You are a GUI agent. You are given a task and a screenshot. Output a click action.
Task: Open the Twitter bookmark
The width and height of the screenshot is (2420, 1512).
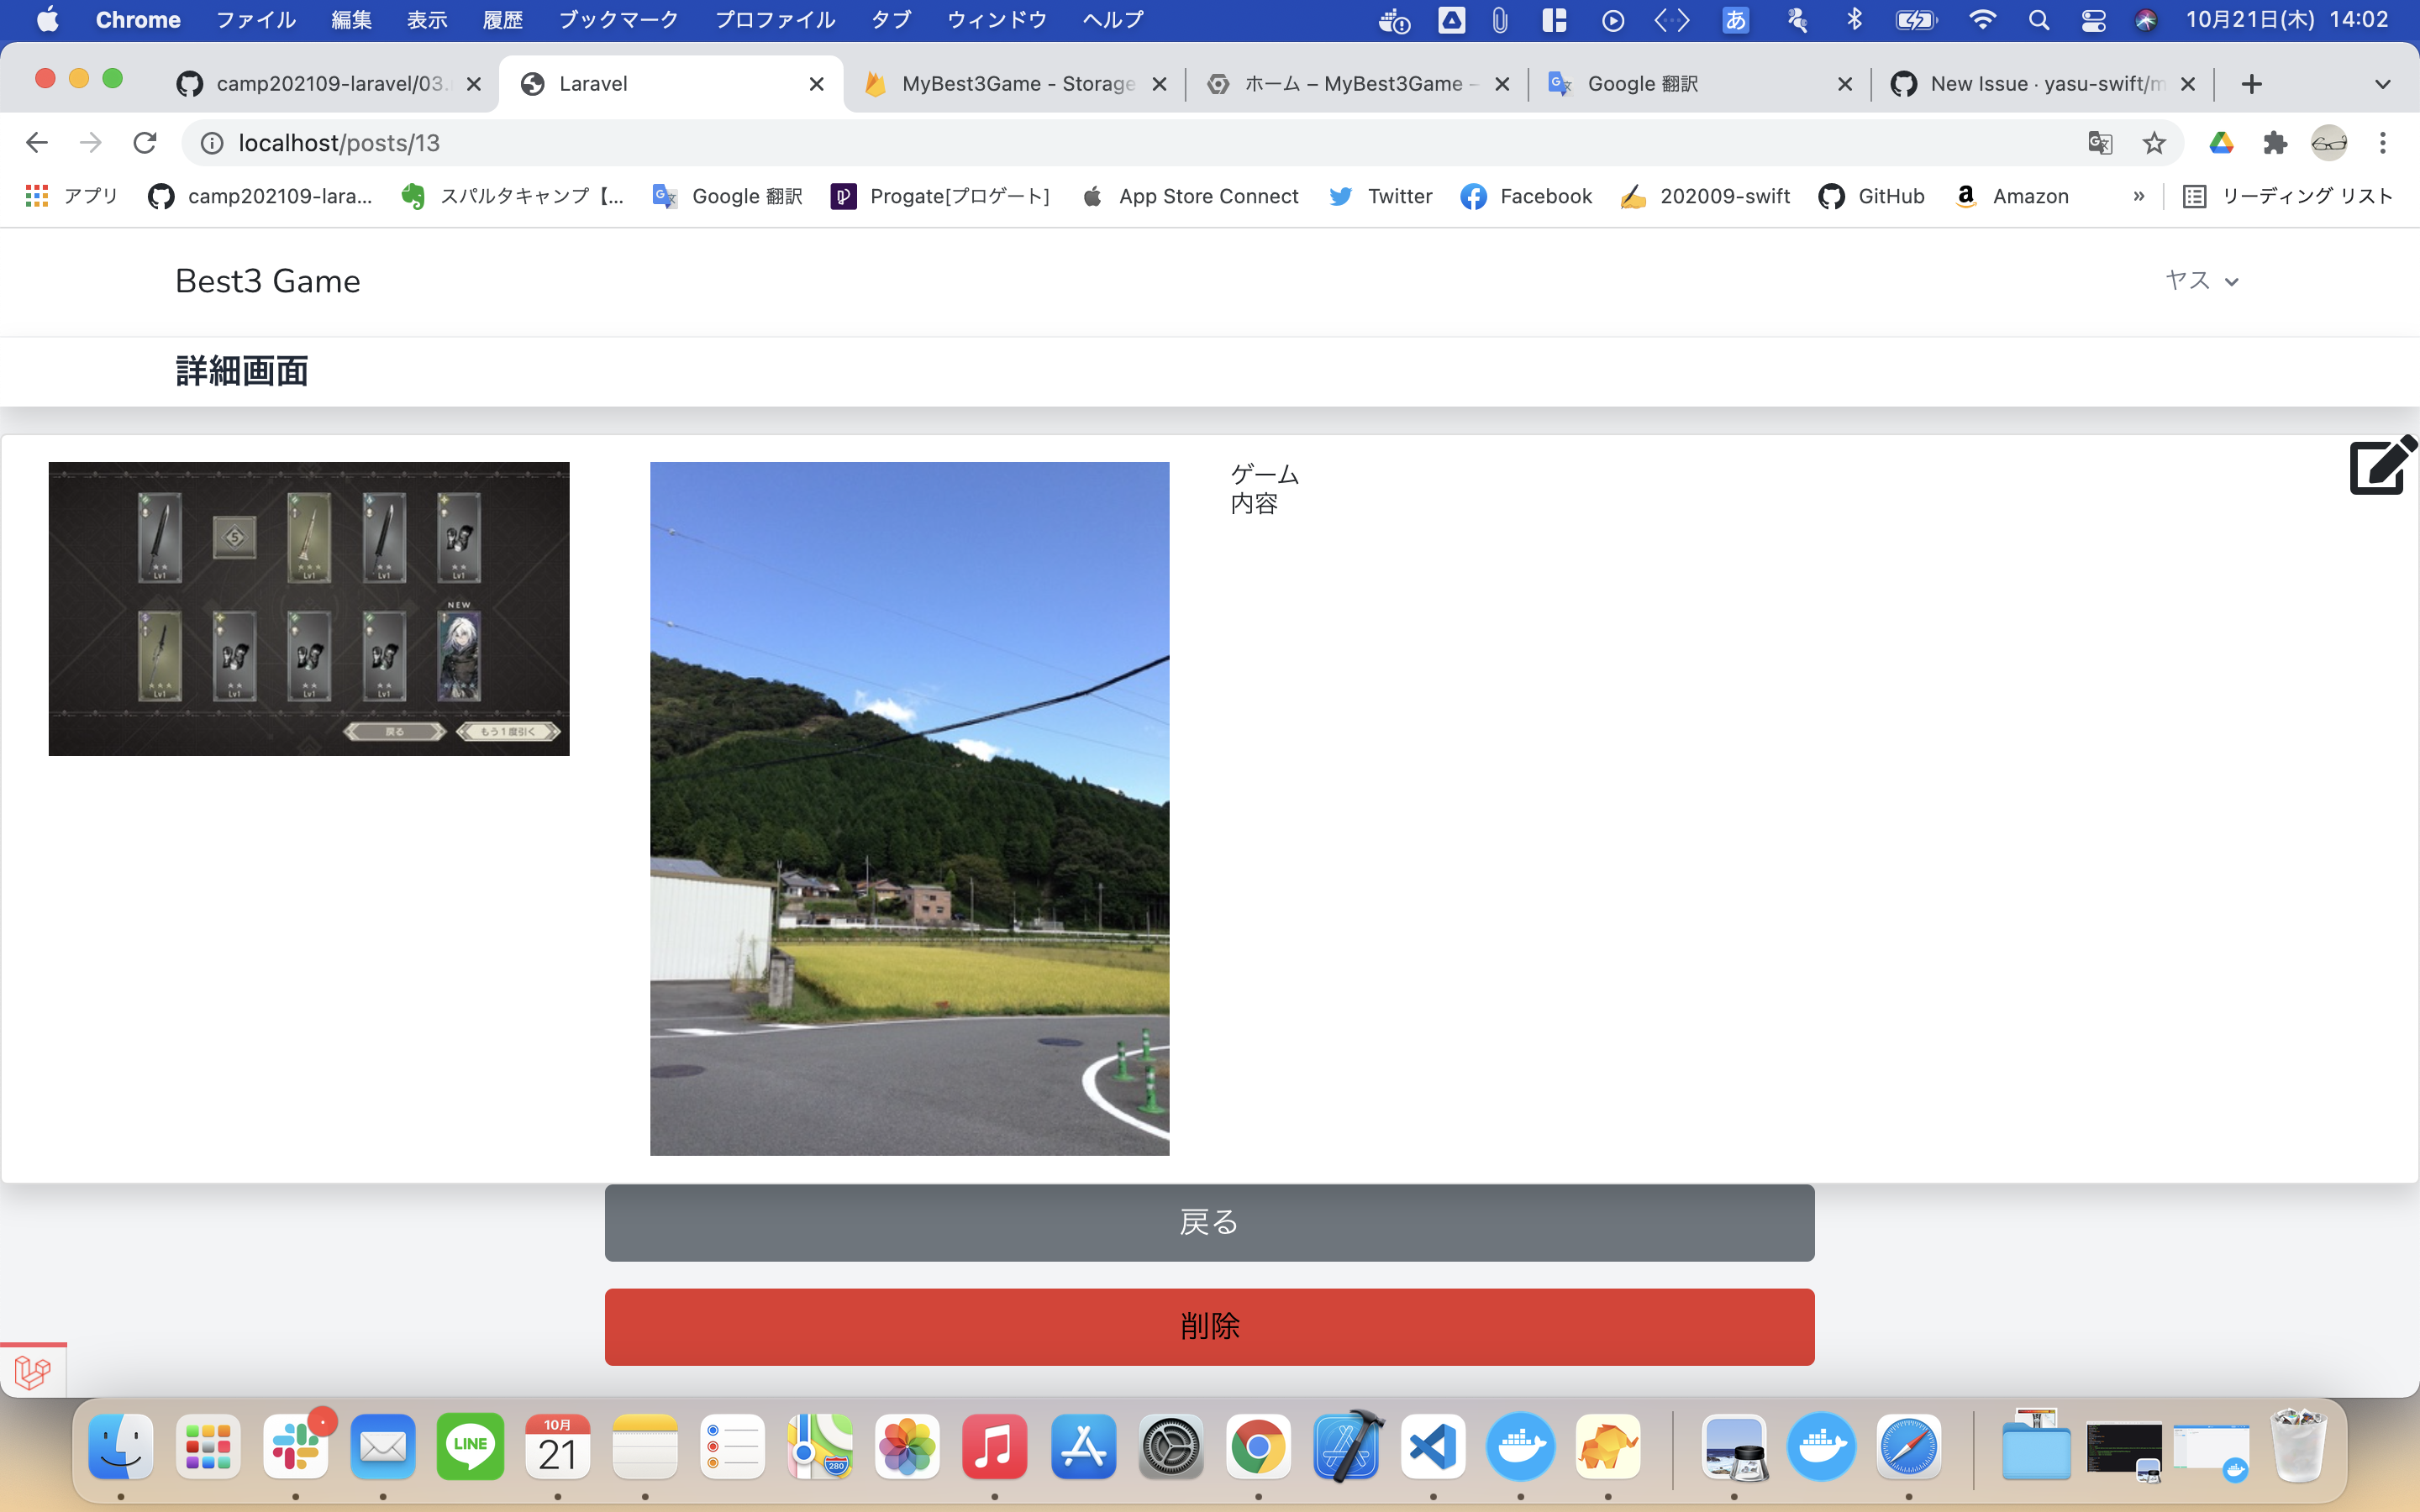[1381, 196]
